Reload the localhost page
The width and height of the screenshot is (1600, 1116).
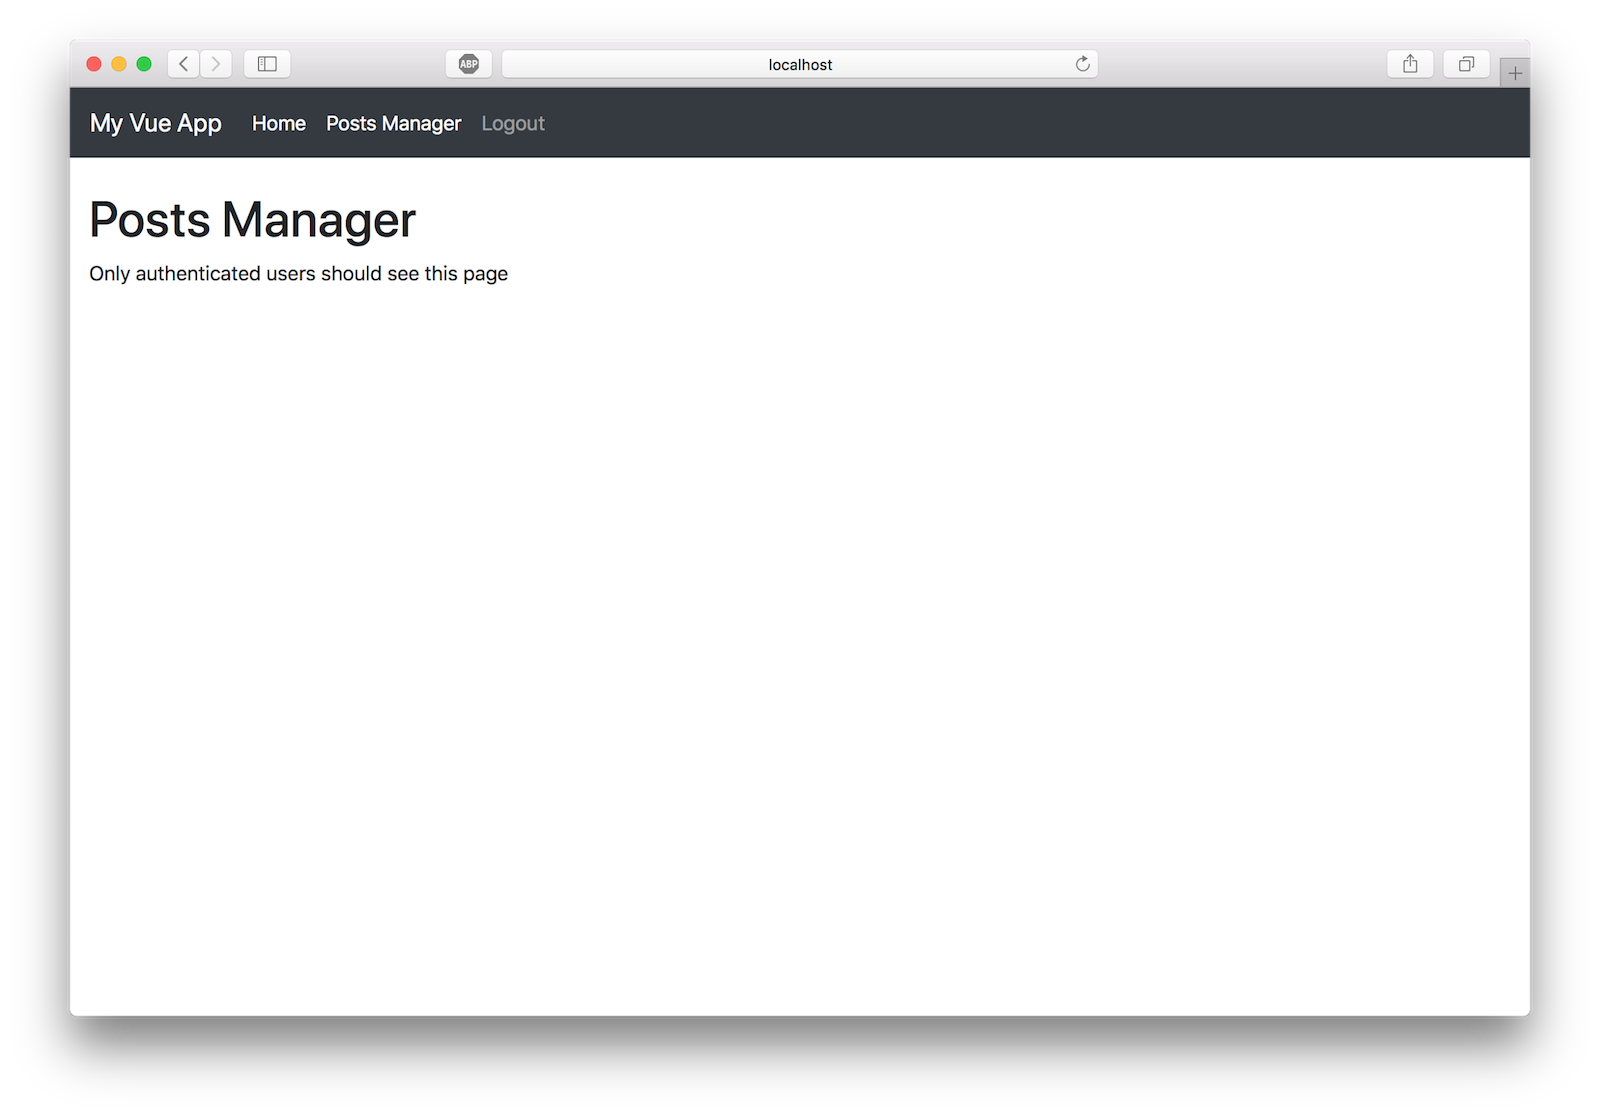[x=1083, y=63]
